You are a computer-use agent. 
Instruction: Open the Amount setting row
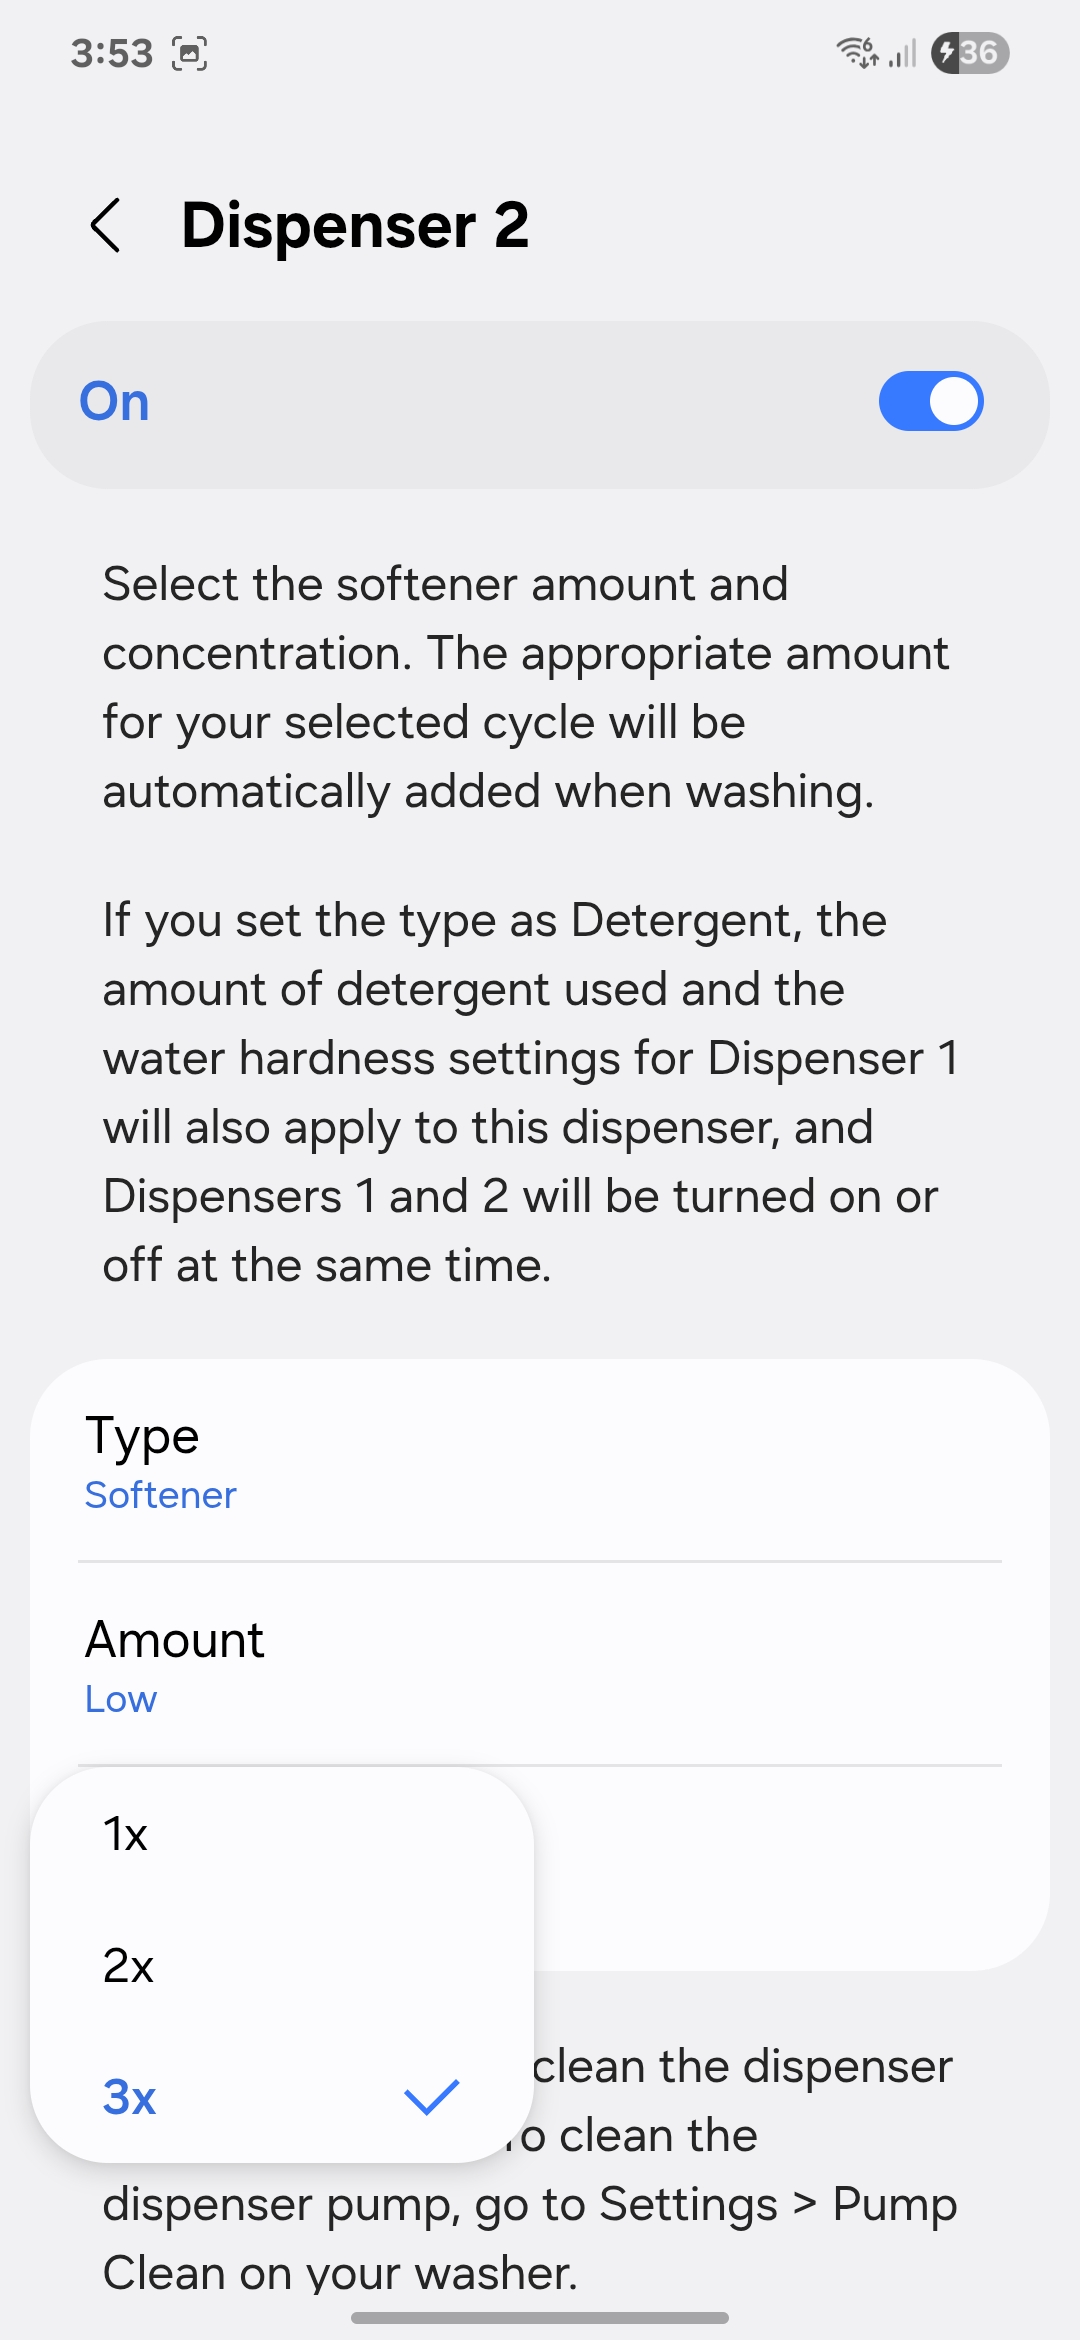[x=540, y=1664]
